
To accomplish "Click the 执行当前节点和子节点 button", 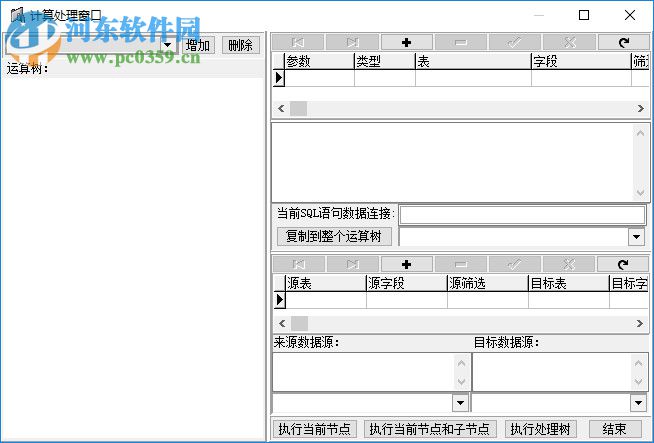I will pos(430,429).
